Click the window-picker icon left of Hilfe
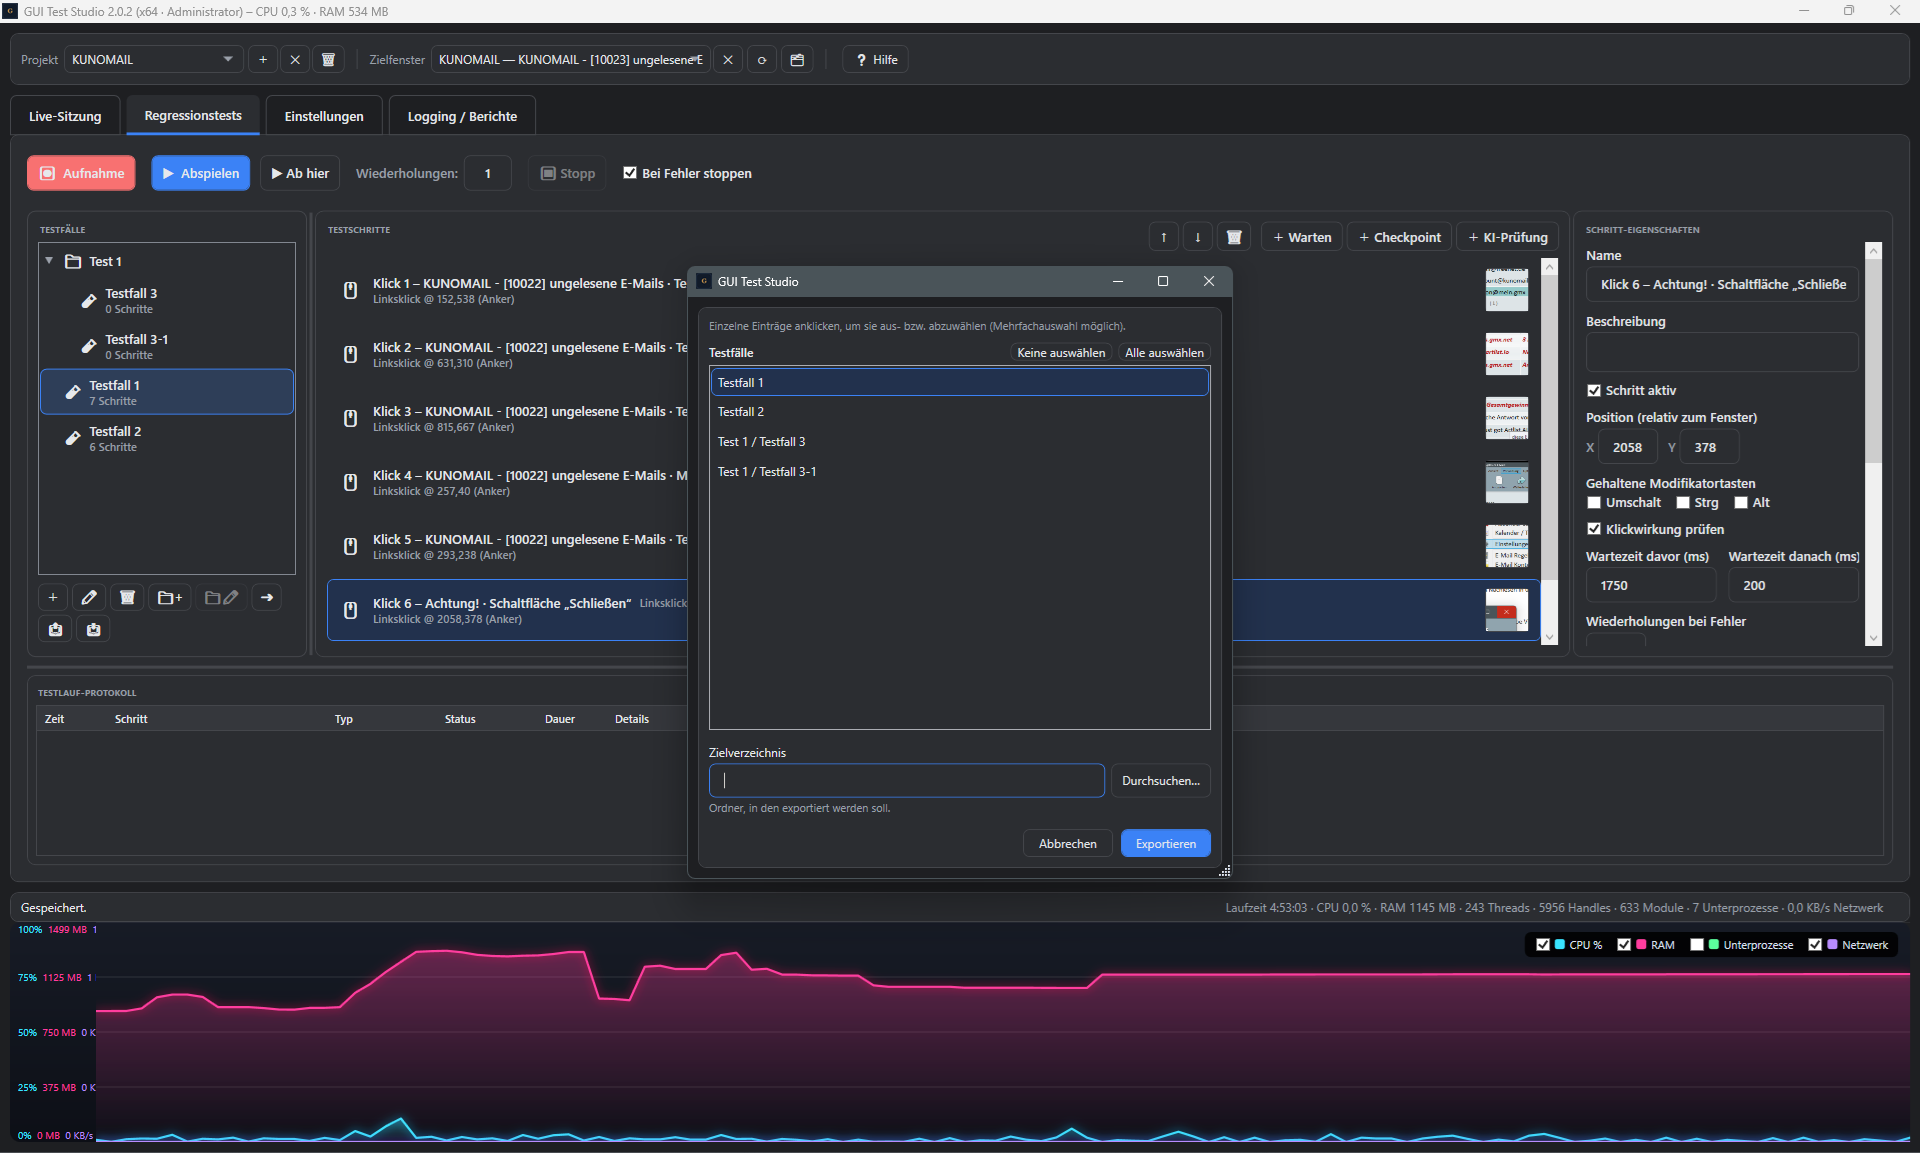This screenshot has width=1920, height=1153. coord(797,60)
